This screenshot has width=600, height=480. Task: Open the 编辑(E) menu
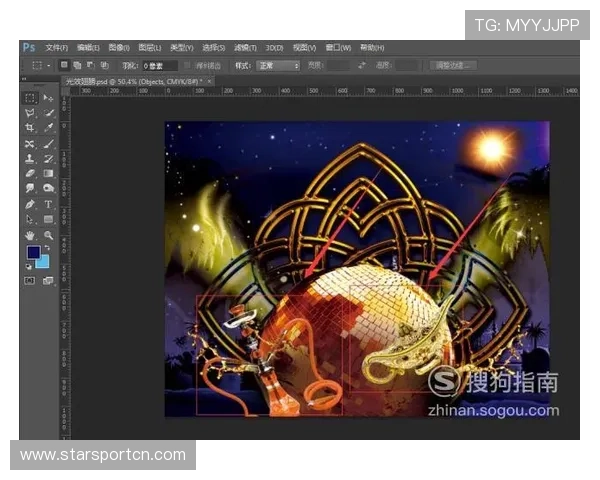tap(88, 48)
